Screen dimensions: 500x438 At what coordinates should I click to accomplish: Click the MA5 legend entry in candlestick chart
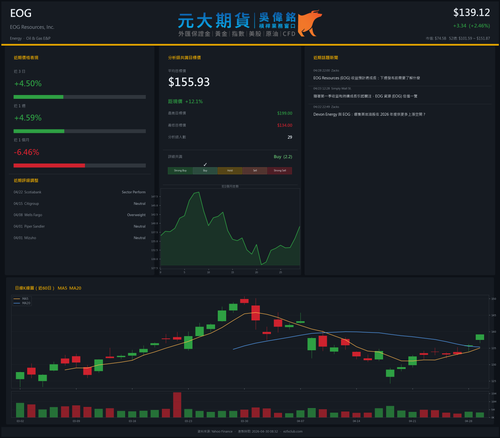point(21,299)
